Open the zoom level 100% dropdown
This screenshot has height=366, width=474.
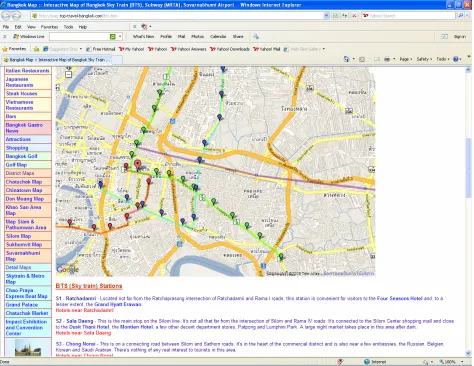pyautogui.click(x=462, y=362)
